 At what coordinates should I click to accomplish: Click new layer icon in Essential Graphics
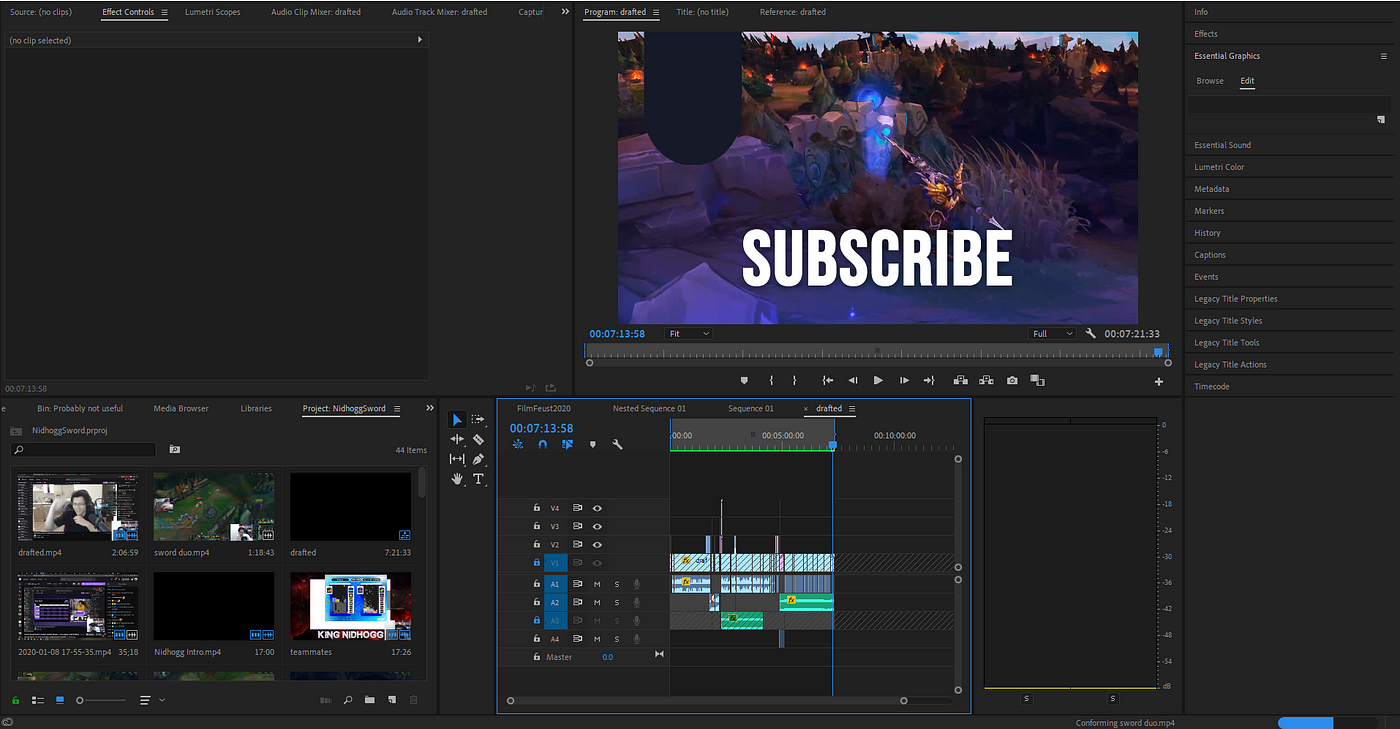[1381, 119]
